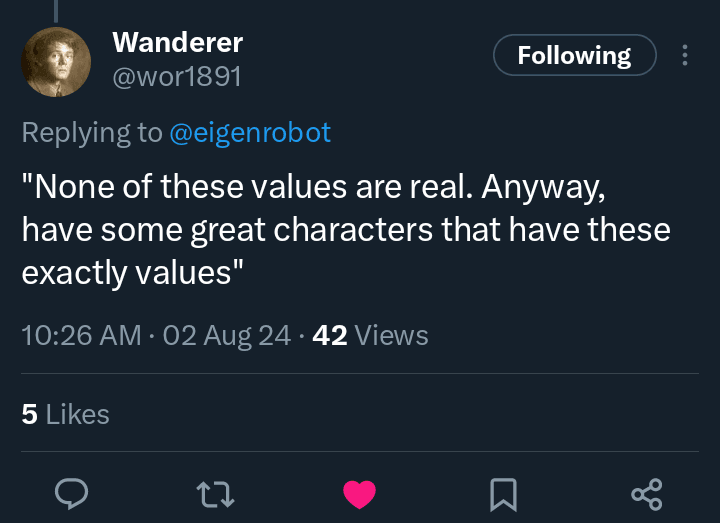Screen dimensions: 720x523
Task: Show who liked via 5 Likes
Action: (x=65, y=414)
